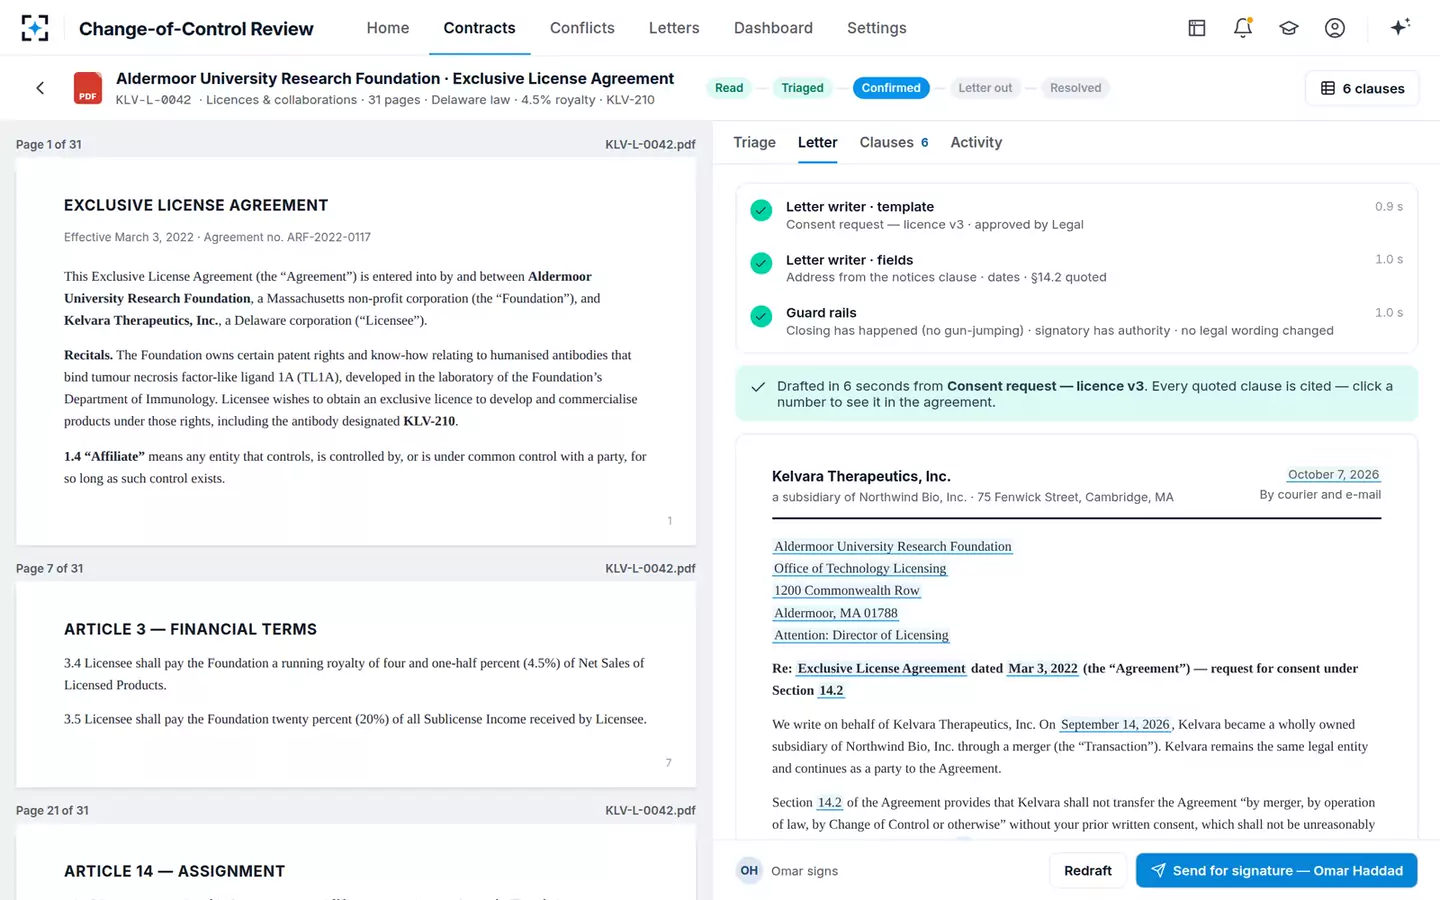Click the Exclusive License Agreement link in the Re line
Screen dimensions: 1440x900
tap(882, 669)
